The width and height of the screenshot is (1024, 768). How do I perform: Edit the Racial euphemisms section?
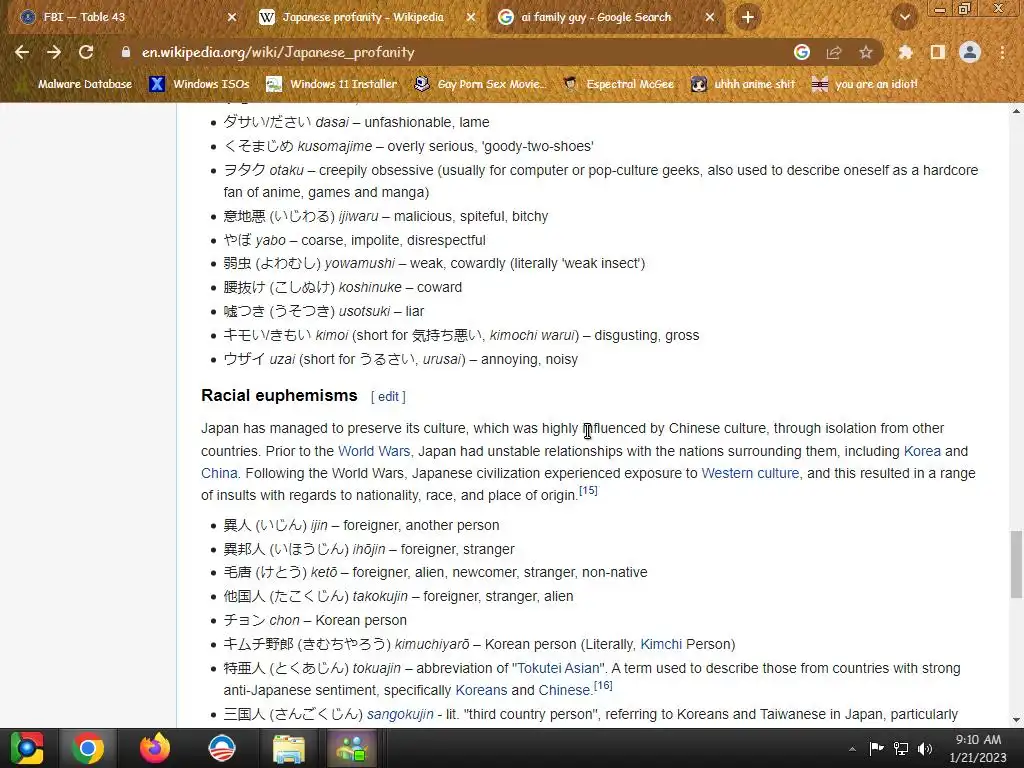[x=388, y=396]
